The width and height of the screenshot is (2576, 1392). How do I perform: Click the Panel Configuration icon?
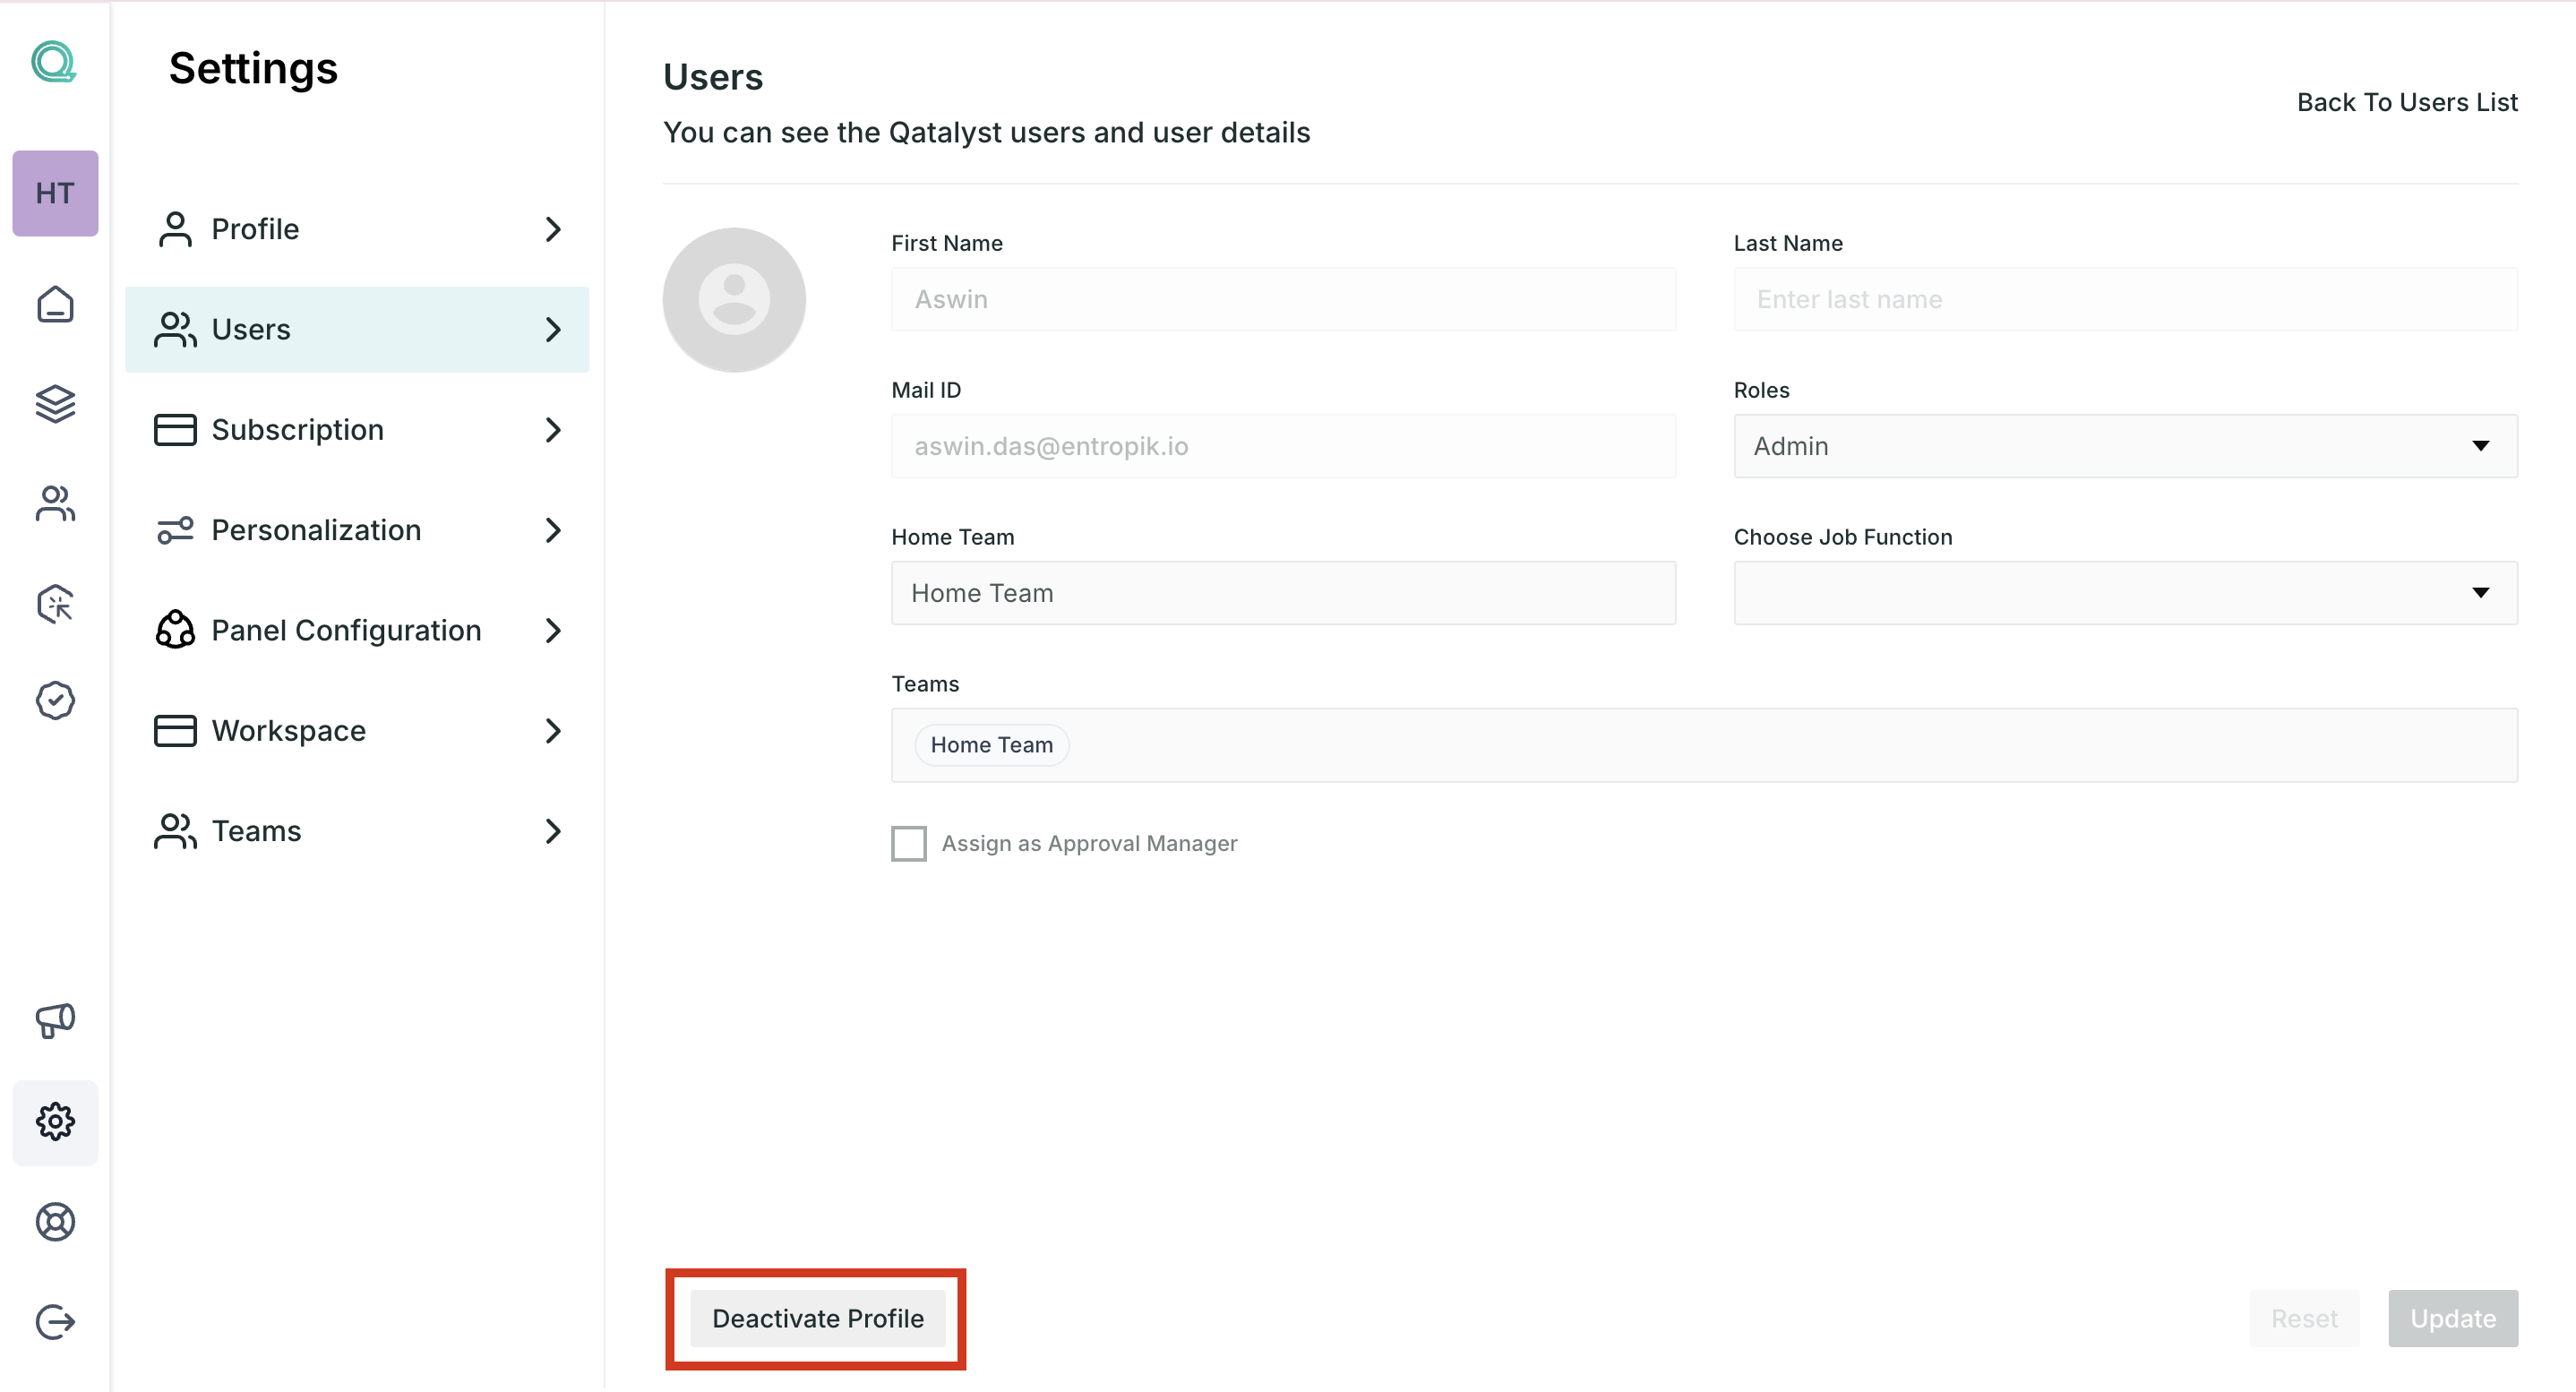(175, 630)
